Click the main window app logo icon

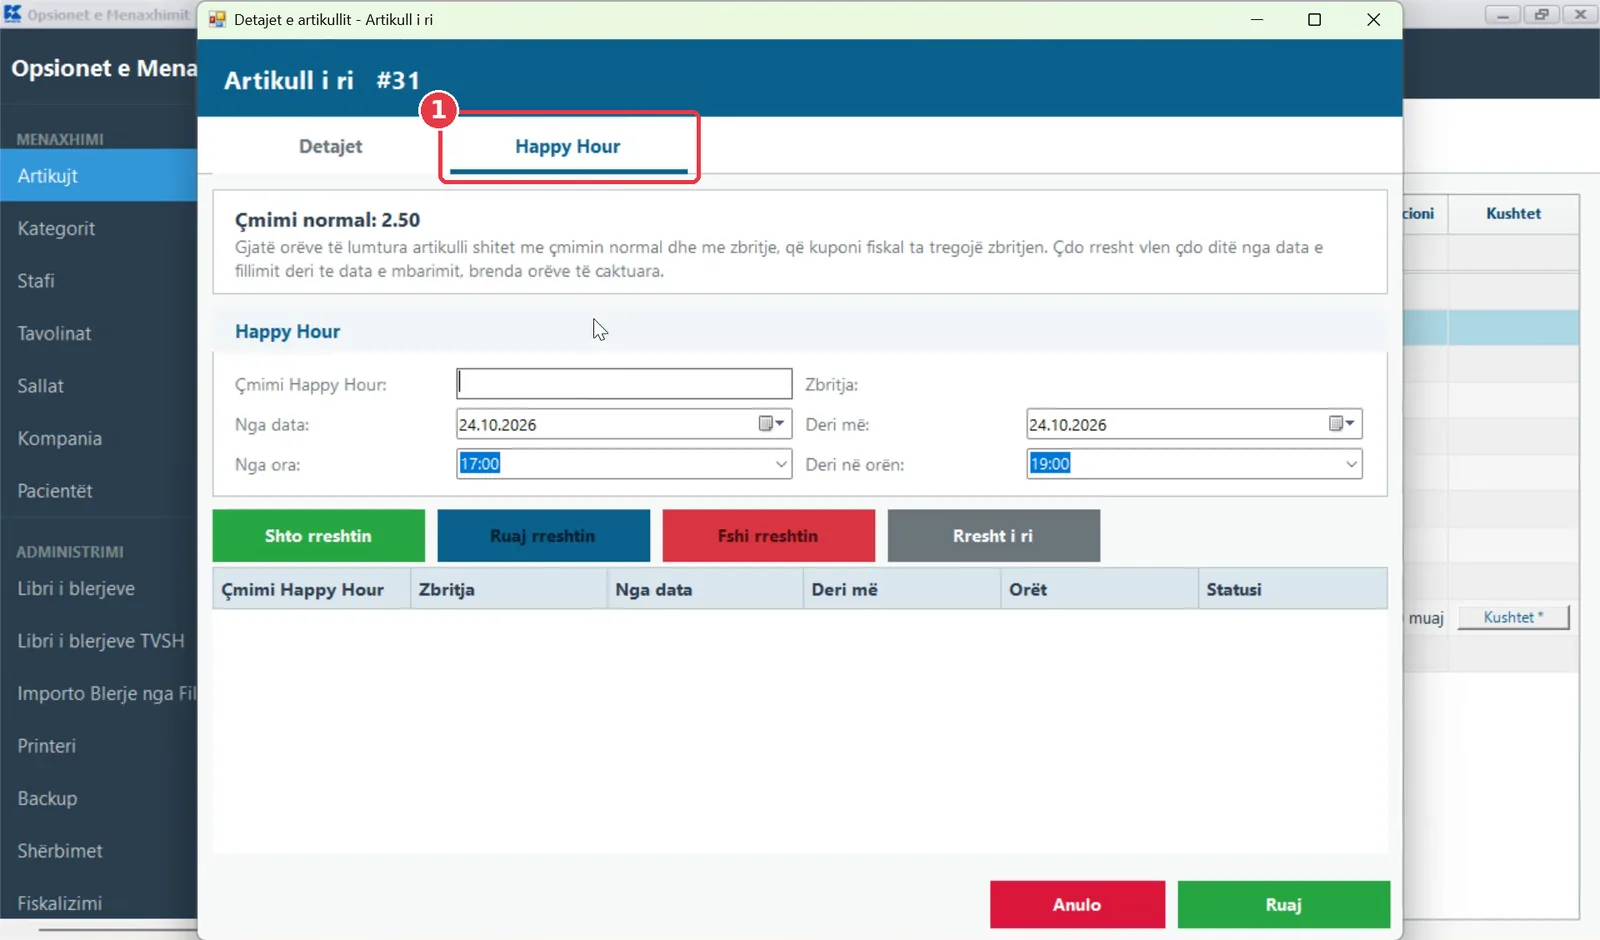[x=12, y=13]
